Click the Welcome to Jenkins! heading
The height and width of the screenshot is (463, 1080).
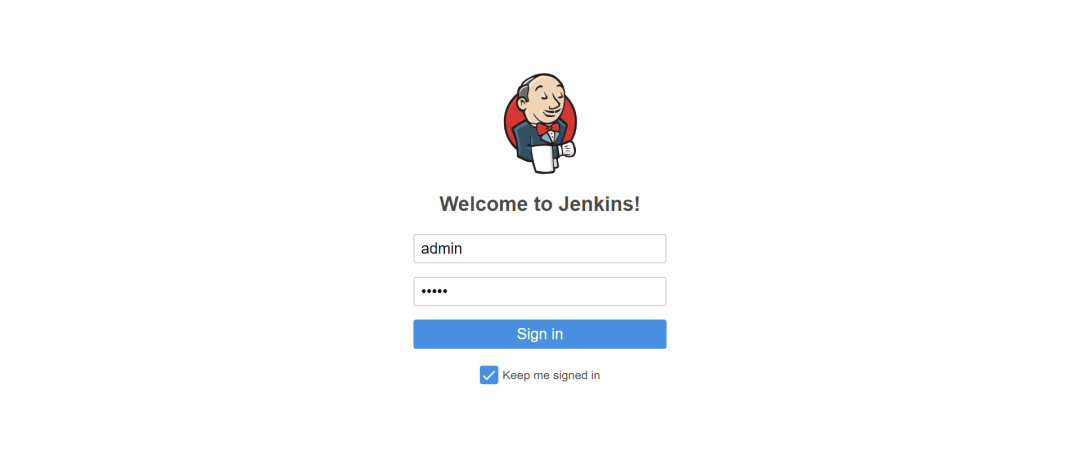click(540, 204)
